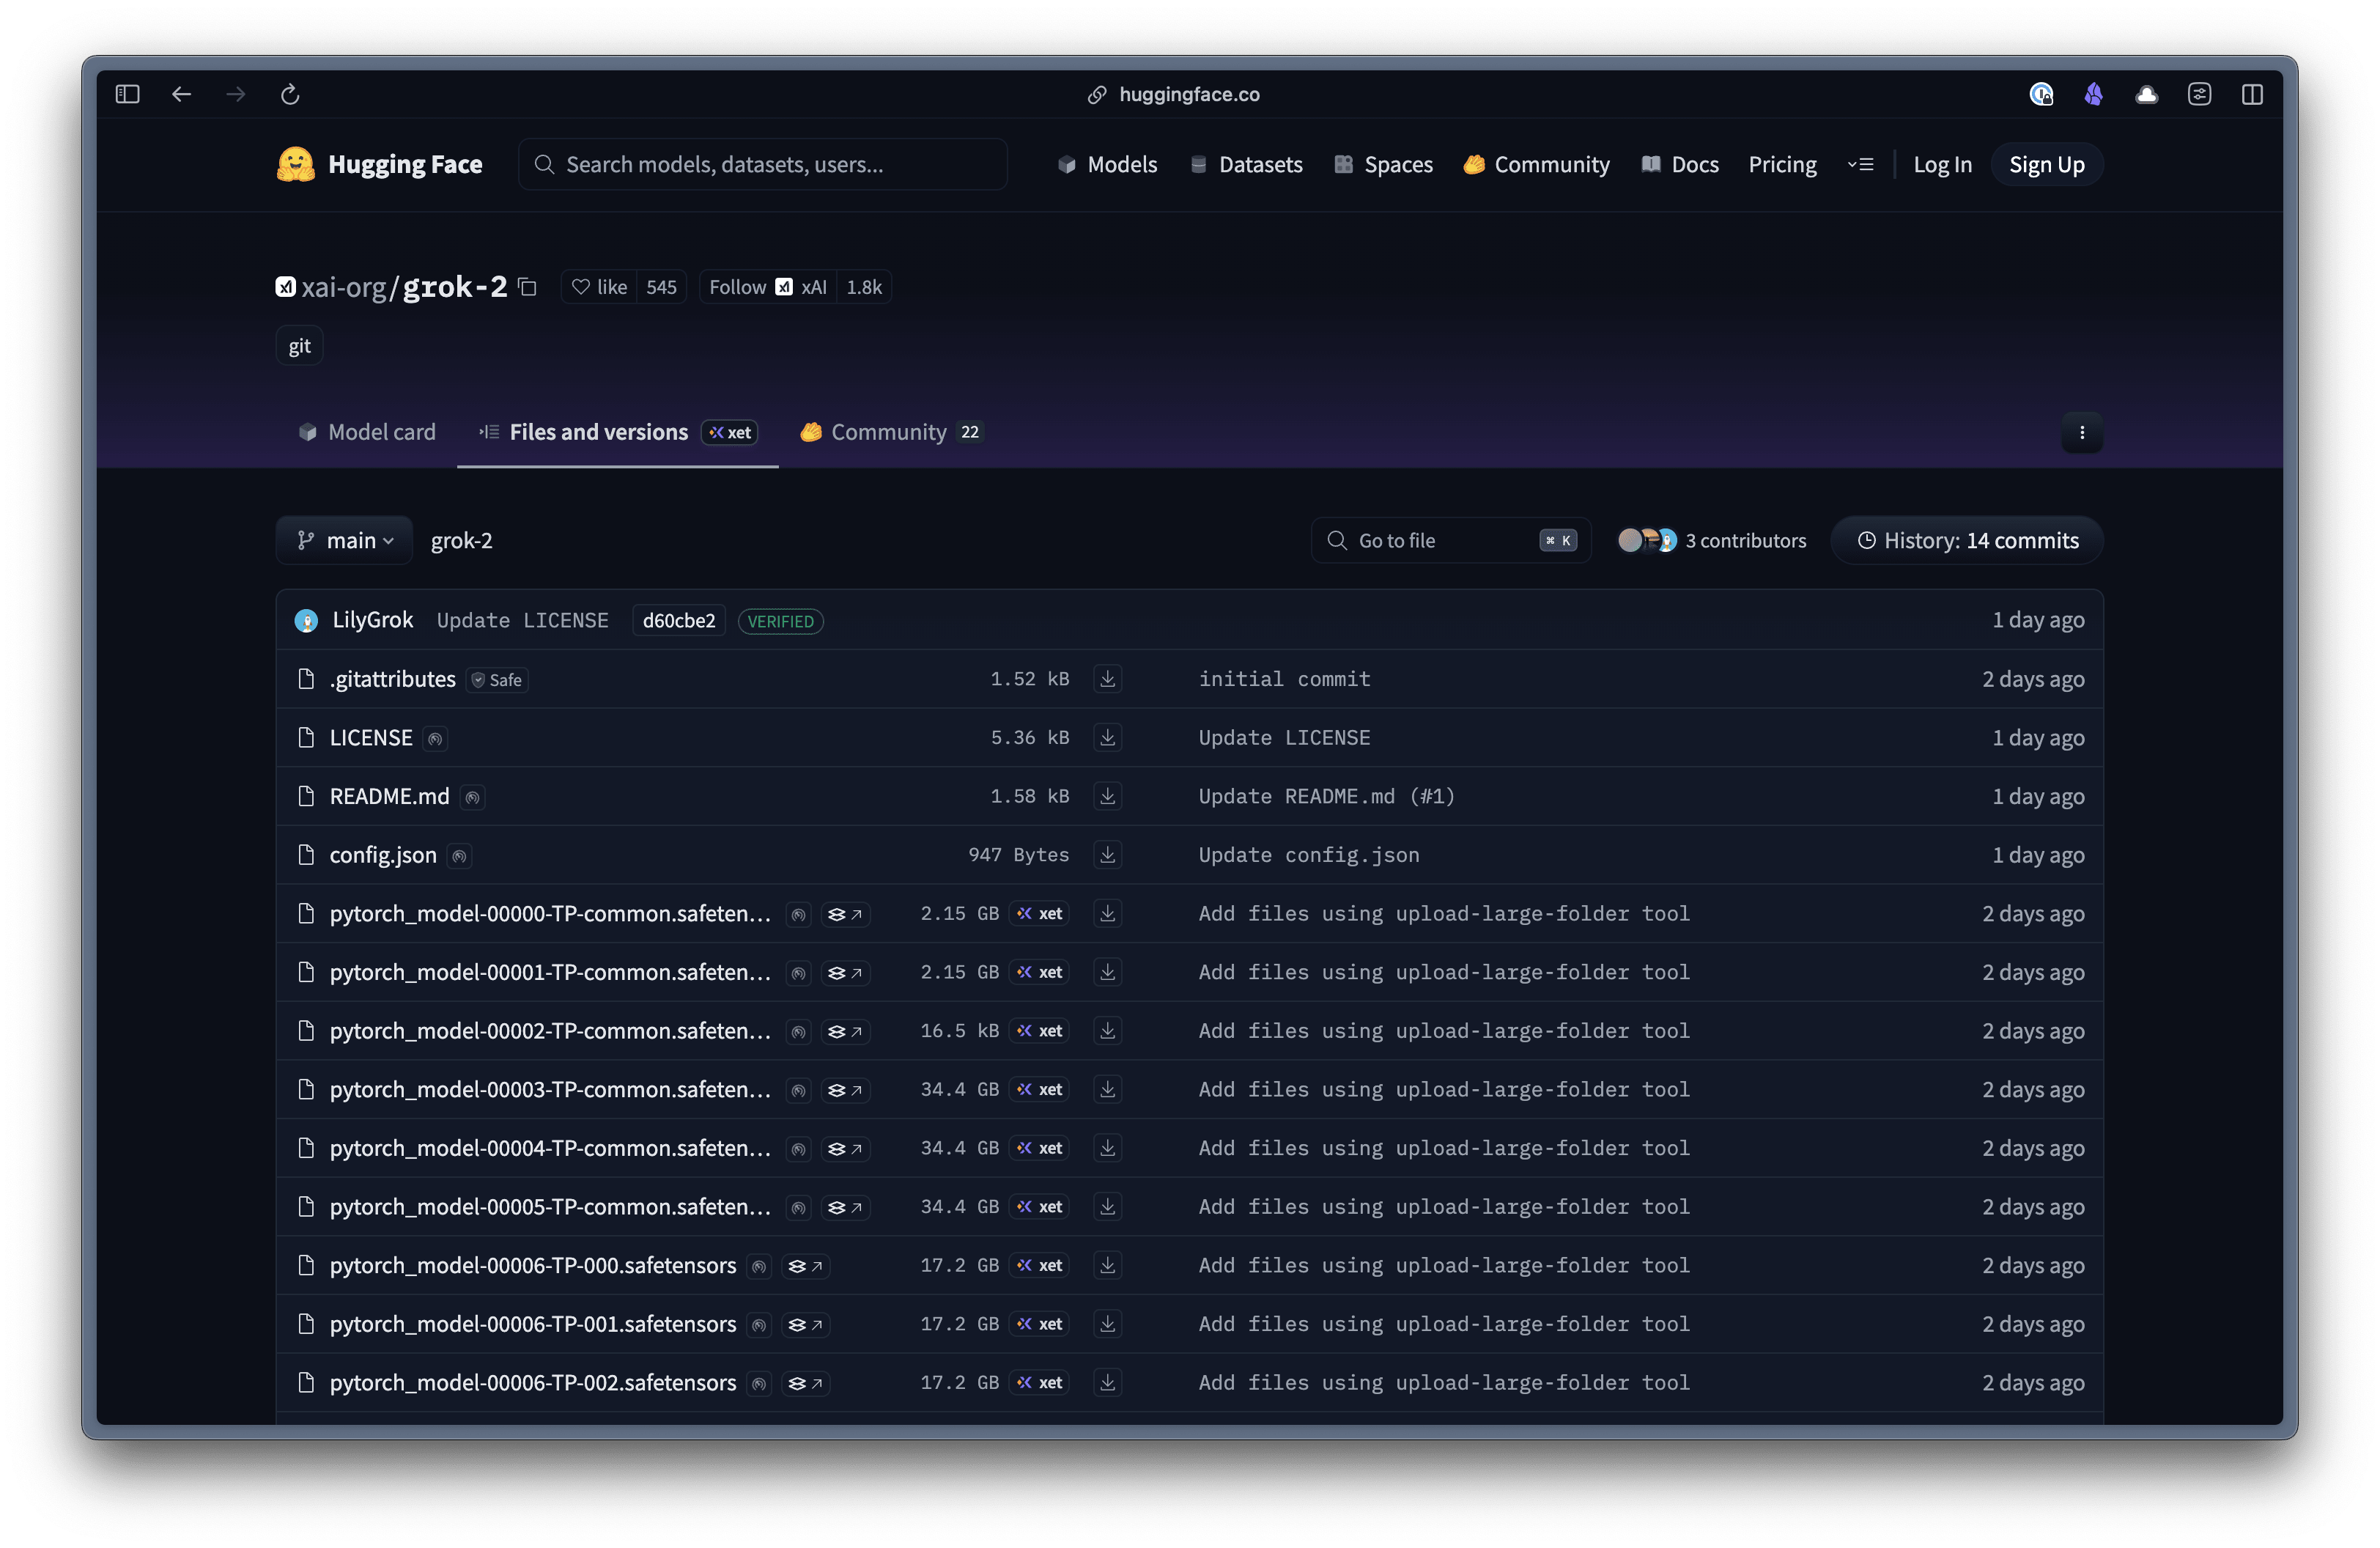Like the grok-2 model
This screenshot has height=1548, width=2380.
(599, 287)
